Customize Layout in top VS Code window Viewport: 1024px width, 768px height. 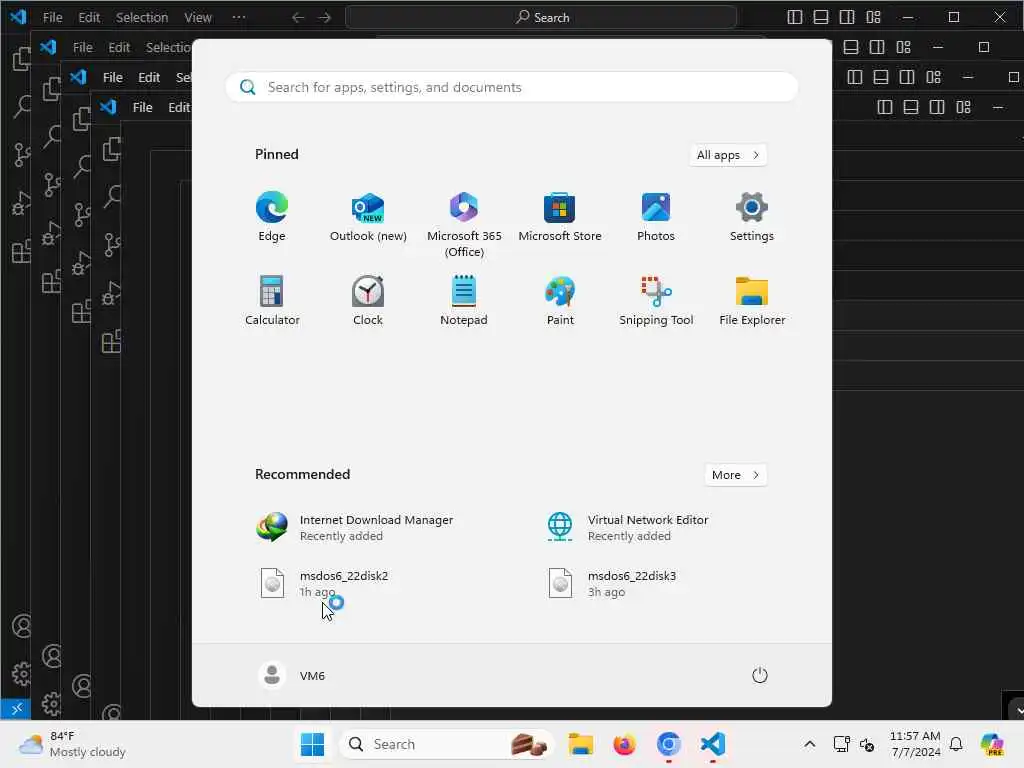tap(873, 18)
